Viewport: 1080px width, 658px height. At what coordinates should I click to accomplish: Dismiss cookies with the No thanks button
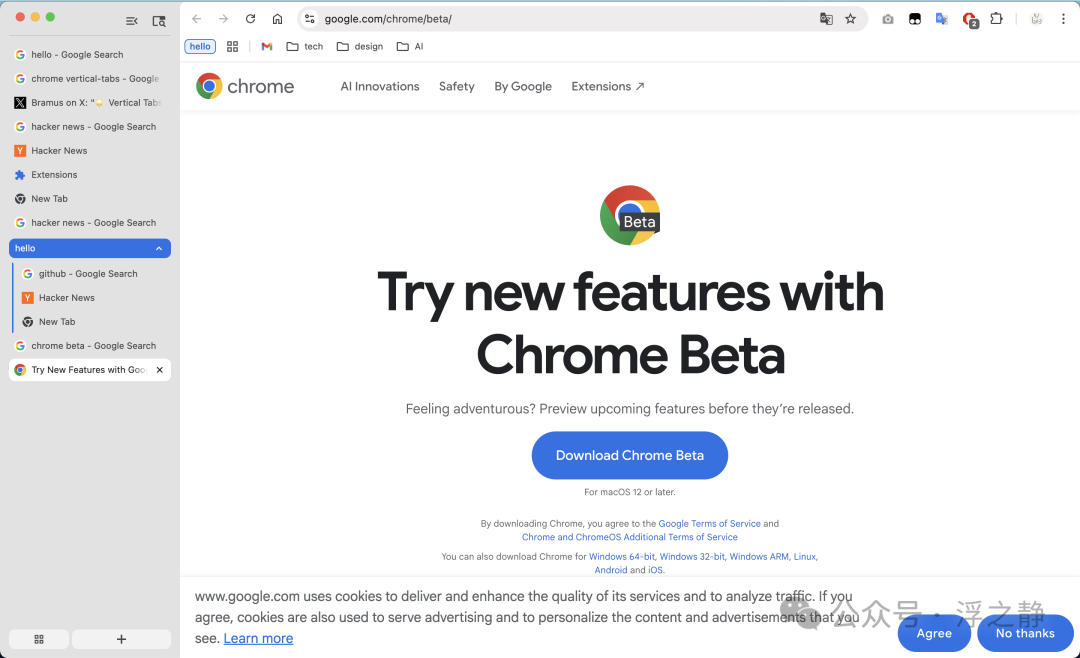coord(1024,633)
